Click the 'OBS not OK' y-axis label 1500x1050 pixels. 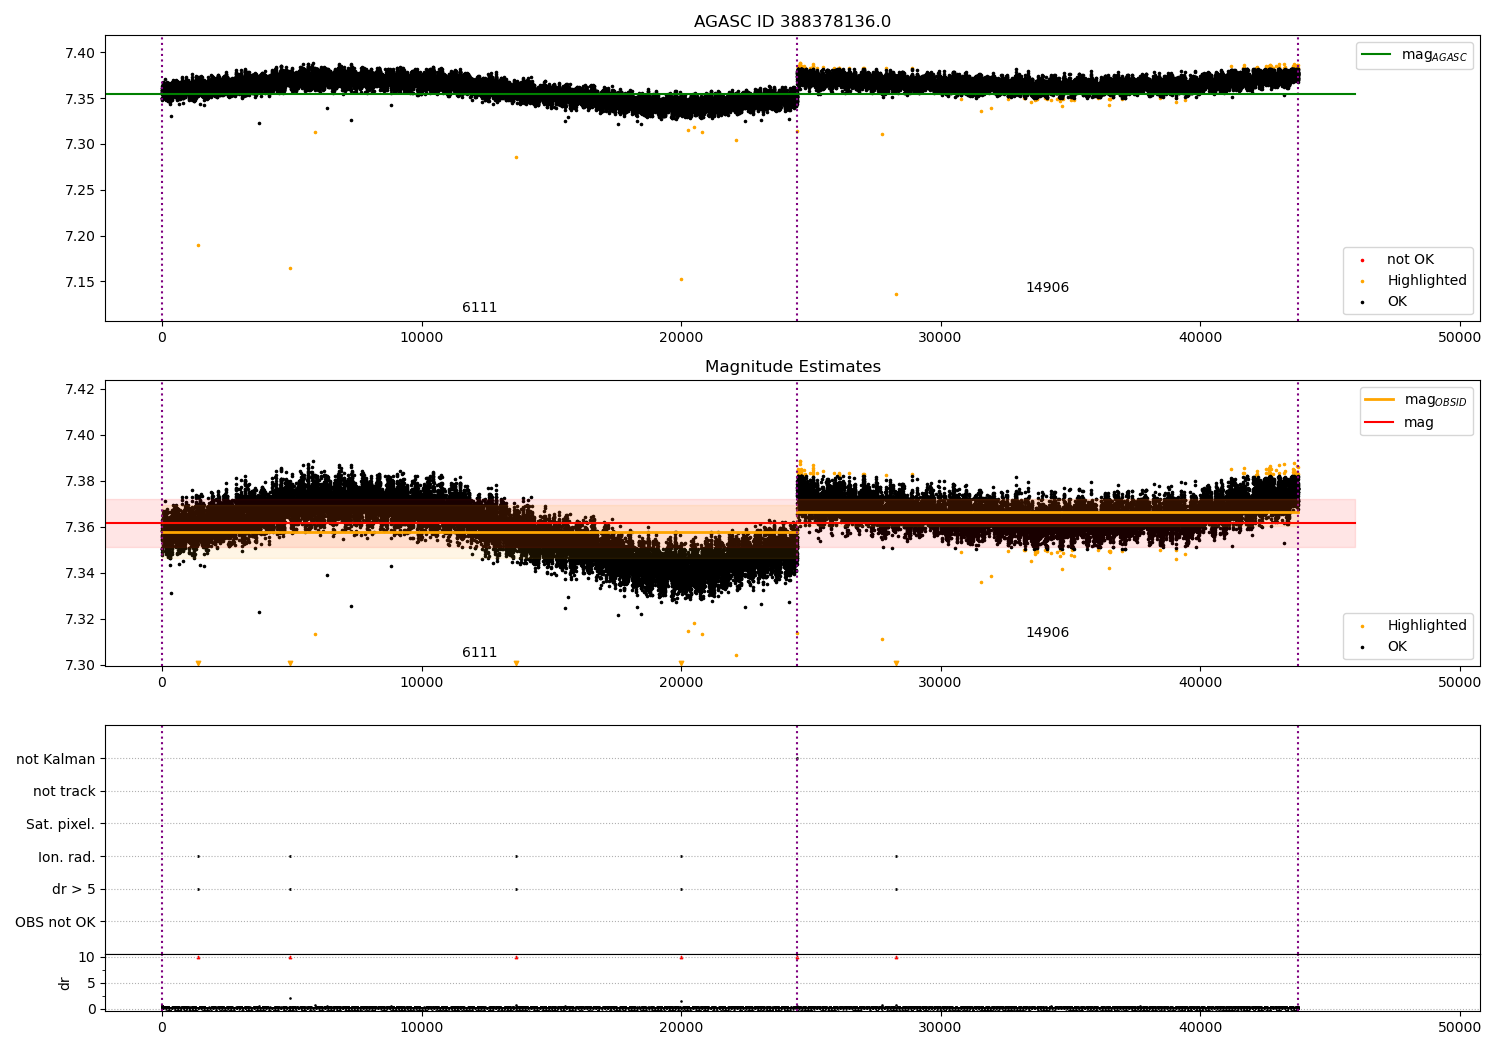(55, 923)
